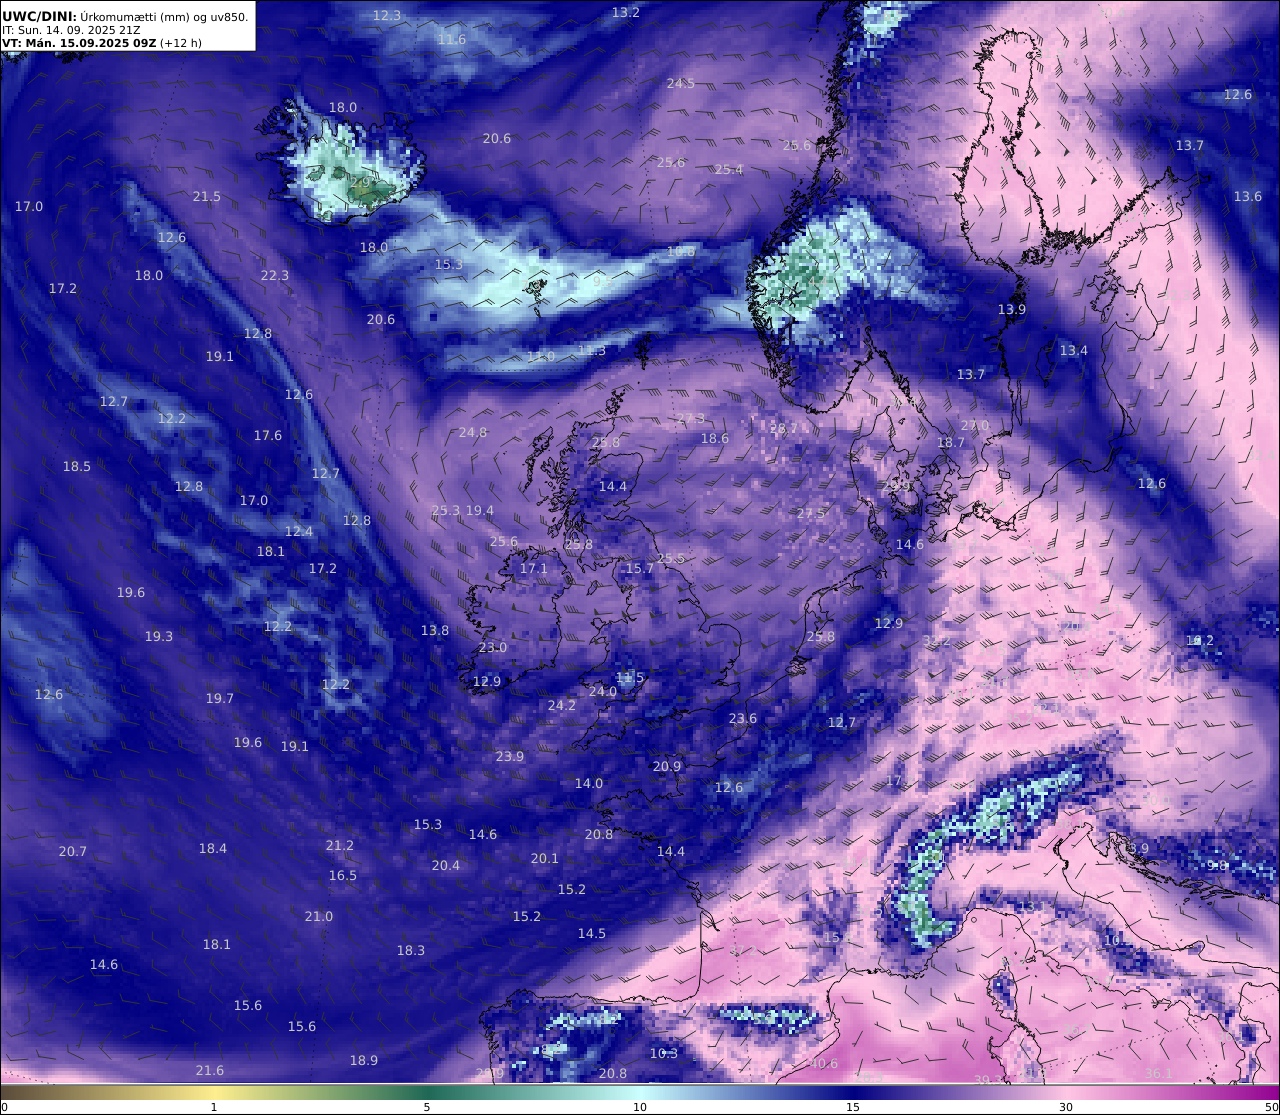Click the UWC/DINI title in header box
This screenshot has height=1115, width=1280.
39,16
